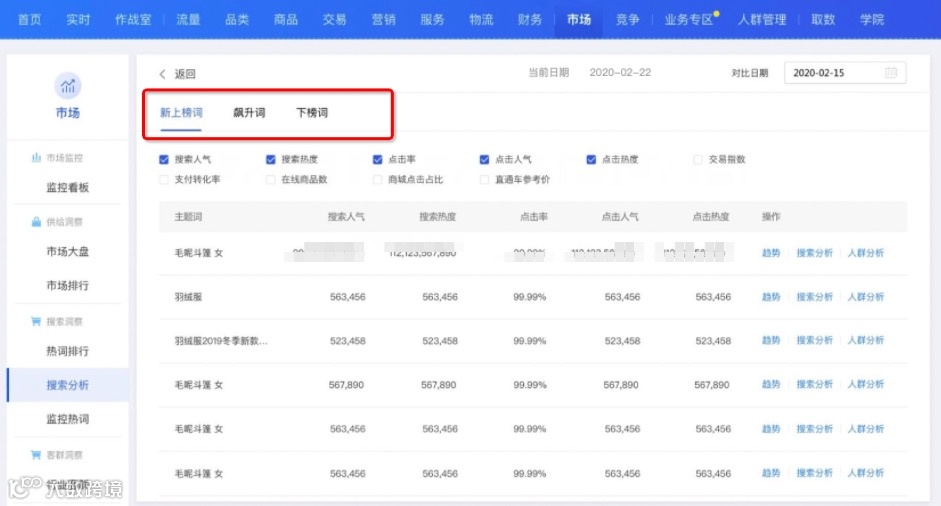Click the 对比日期 date input field
This screenshot has width=941, height=506.
click(845, 73)
